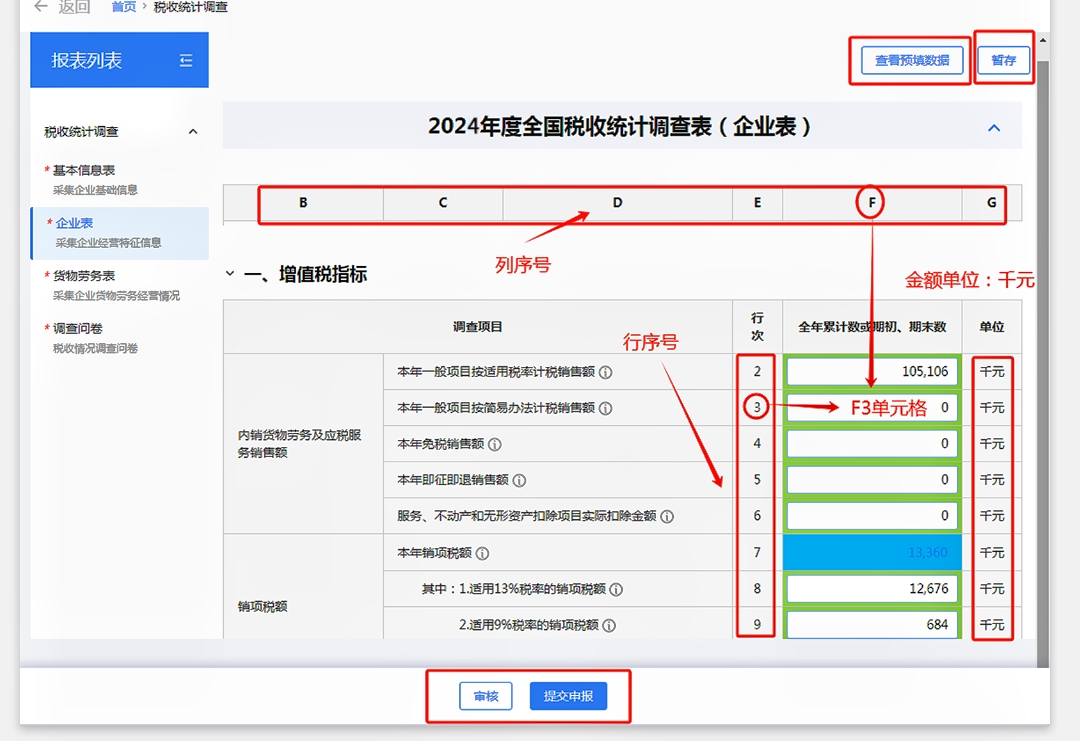Click column letter D header
This screenshot has height=741, width=1080.
(x=617, y=202)
